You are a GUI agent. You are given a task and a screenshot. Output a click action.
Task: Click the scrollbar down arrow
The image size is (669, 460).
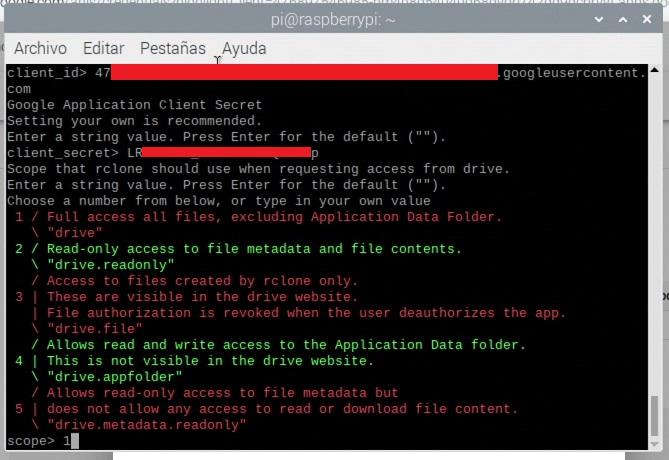654,444
